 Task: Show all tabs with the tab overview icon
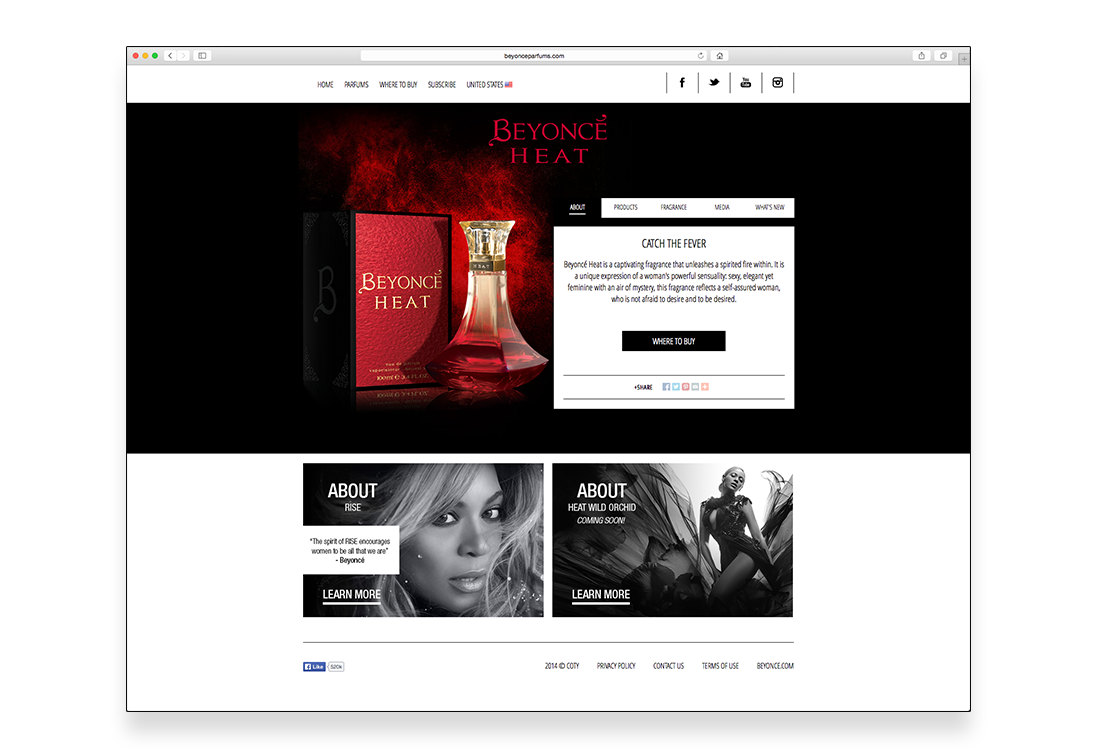[944, 55]
